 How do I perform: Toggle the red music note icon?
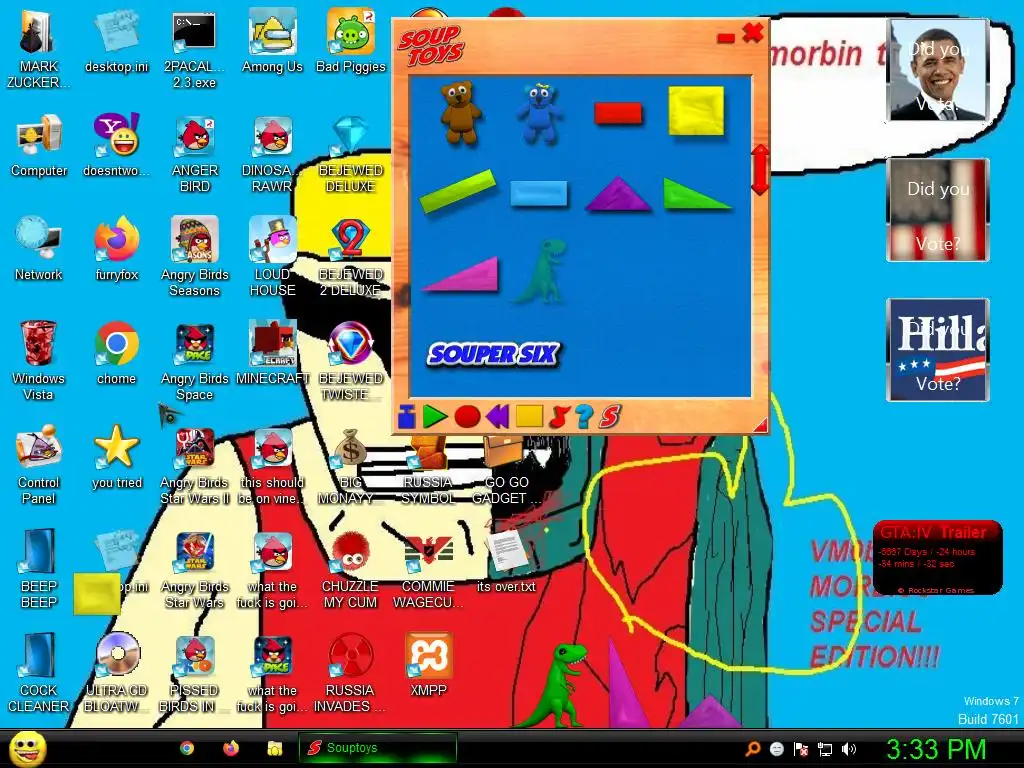click(x=559, y=416)
